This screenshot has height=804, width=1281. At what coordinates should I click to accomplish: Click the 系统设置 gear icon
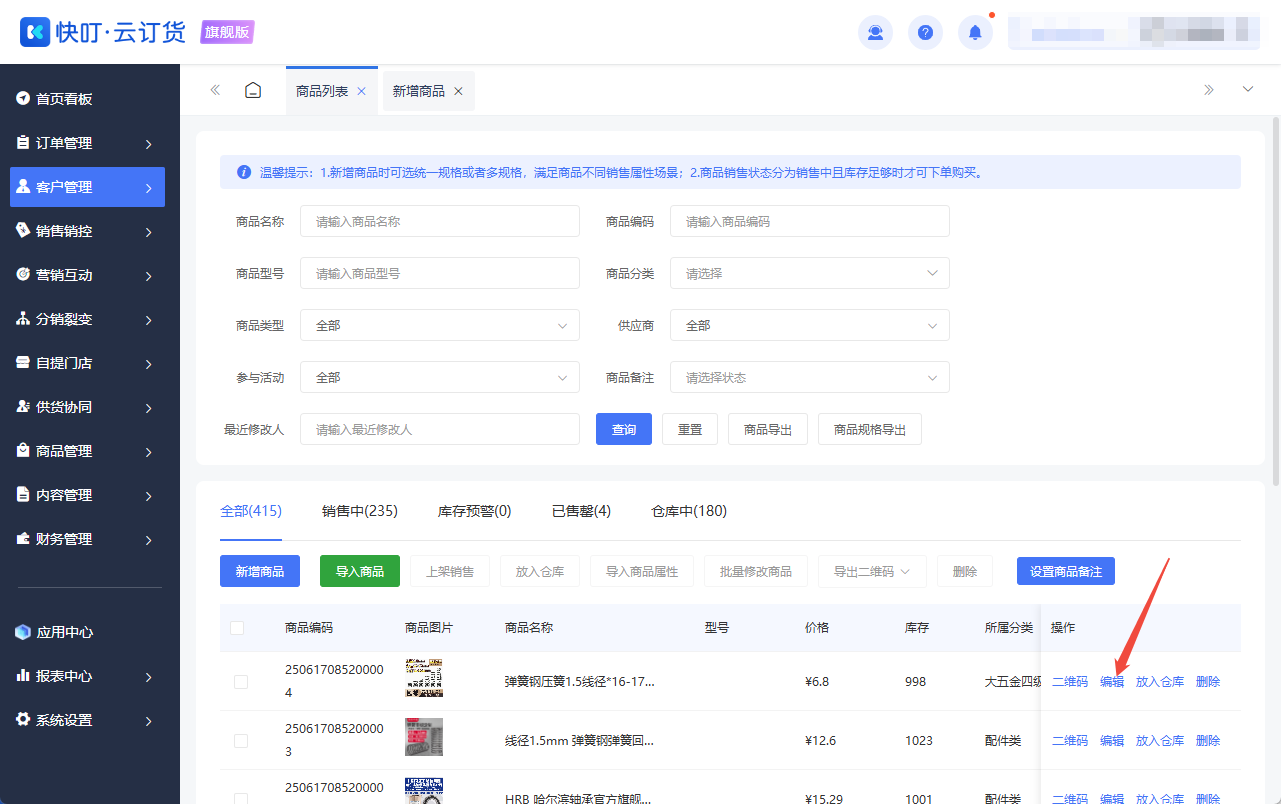coord(23,720)
